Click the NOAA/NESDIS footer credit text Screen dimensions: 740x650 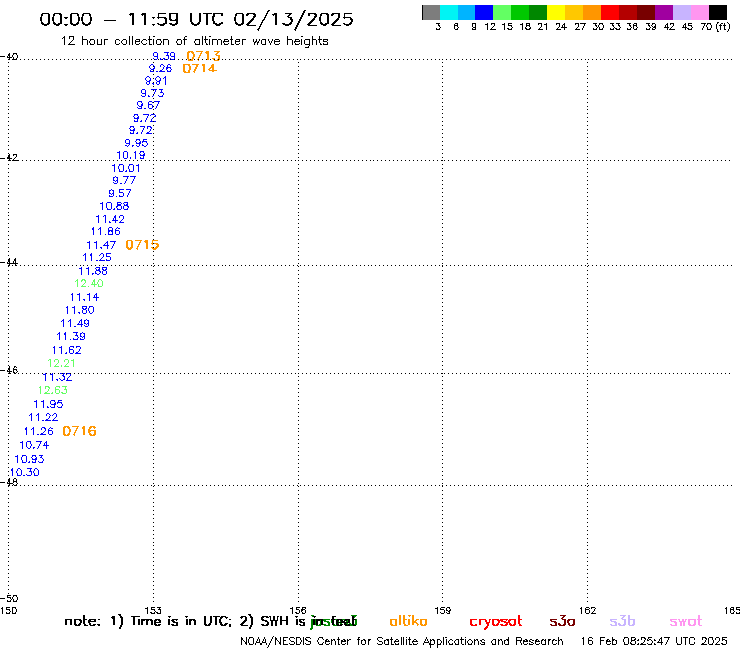click(x=402, y=642)
